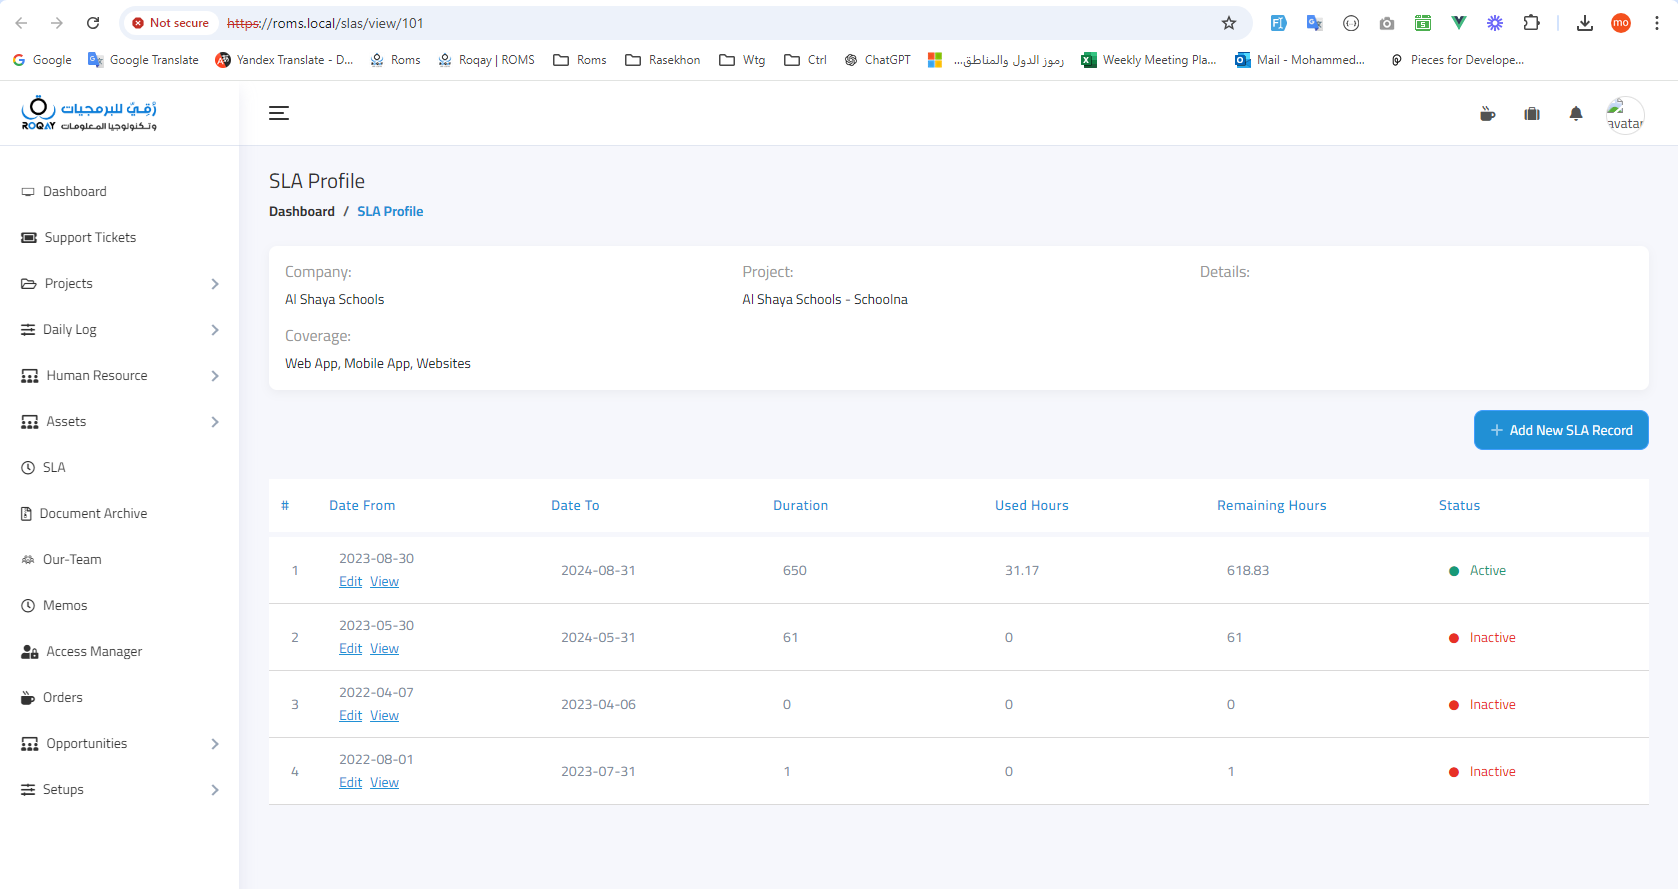
Task: Expand the Human Resource submenu
Action: (x=119, y=376)
